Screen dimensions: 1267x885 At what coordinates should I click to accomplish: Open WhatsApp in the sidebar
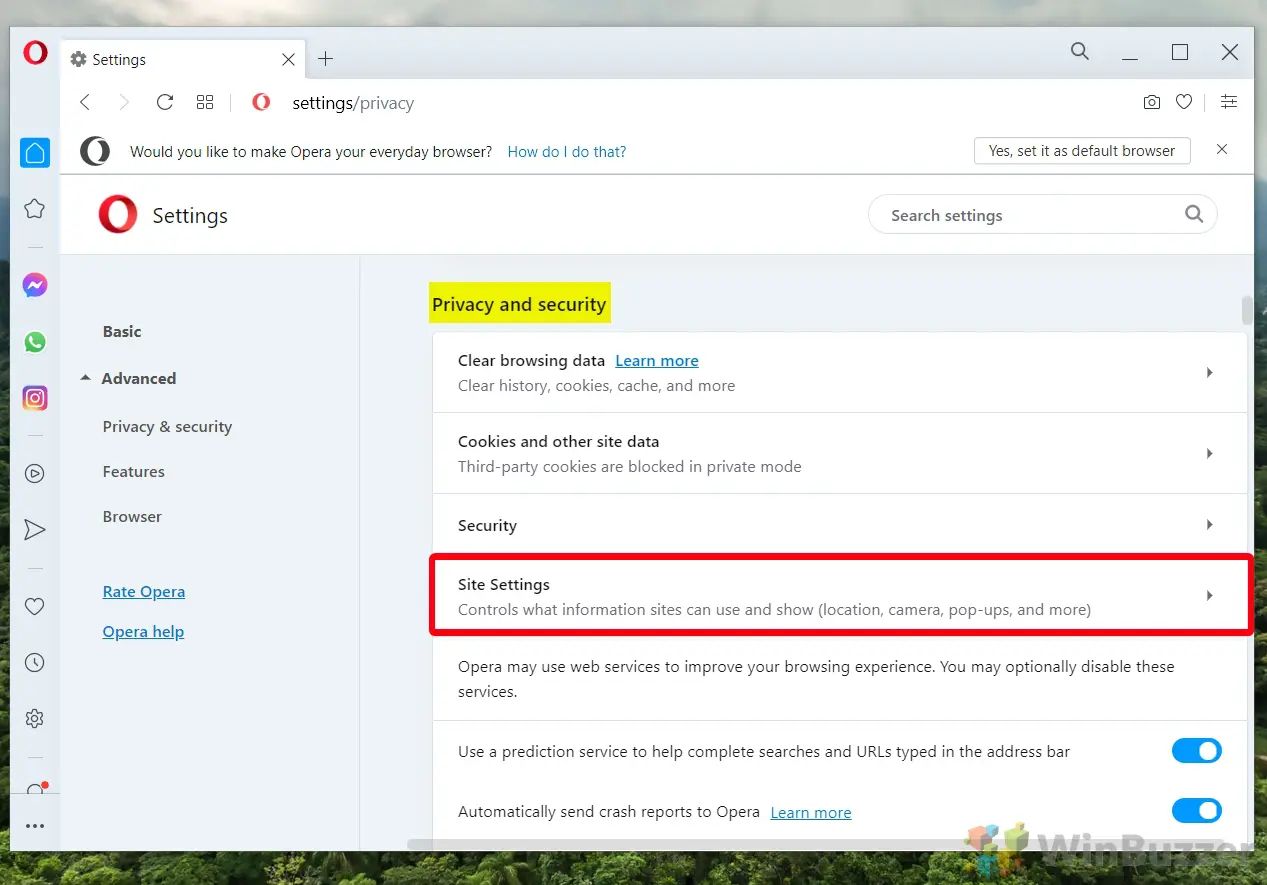coord(35,341)
